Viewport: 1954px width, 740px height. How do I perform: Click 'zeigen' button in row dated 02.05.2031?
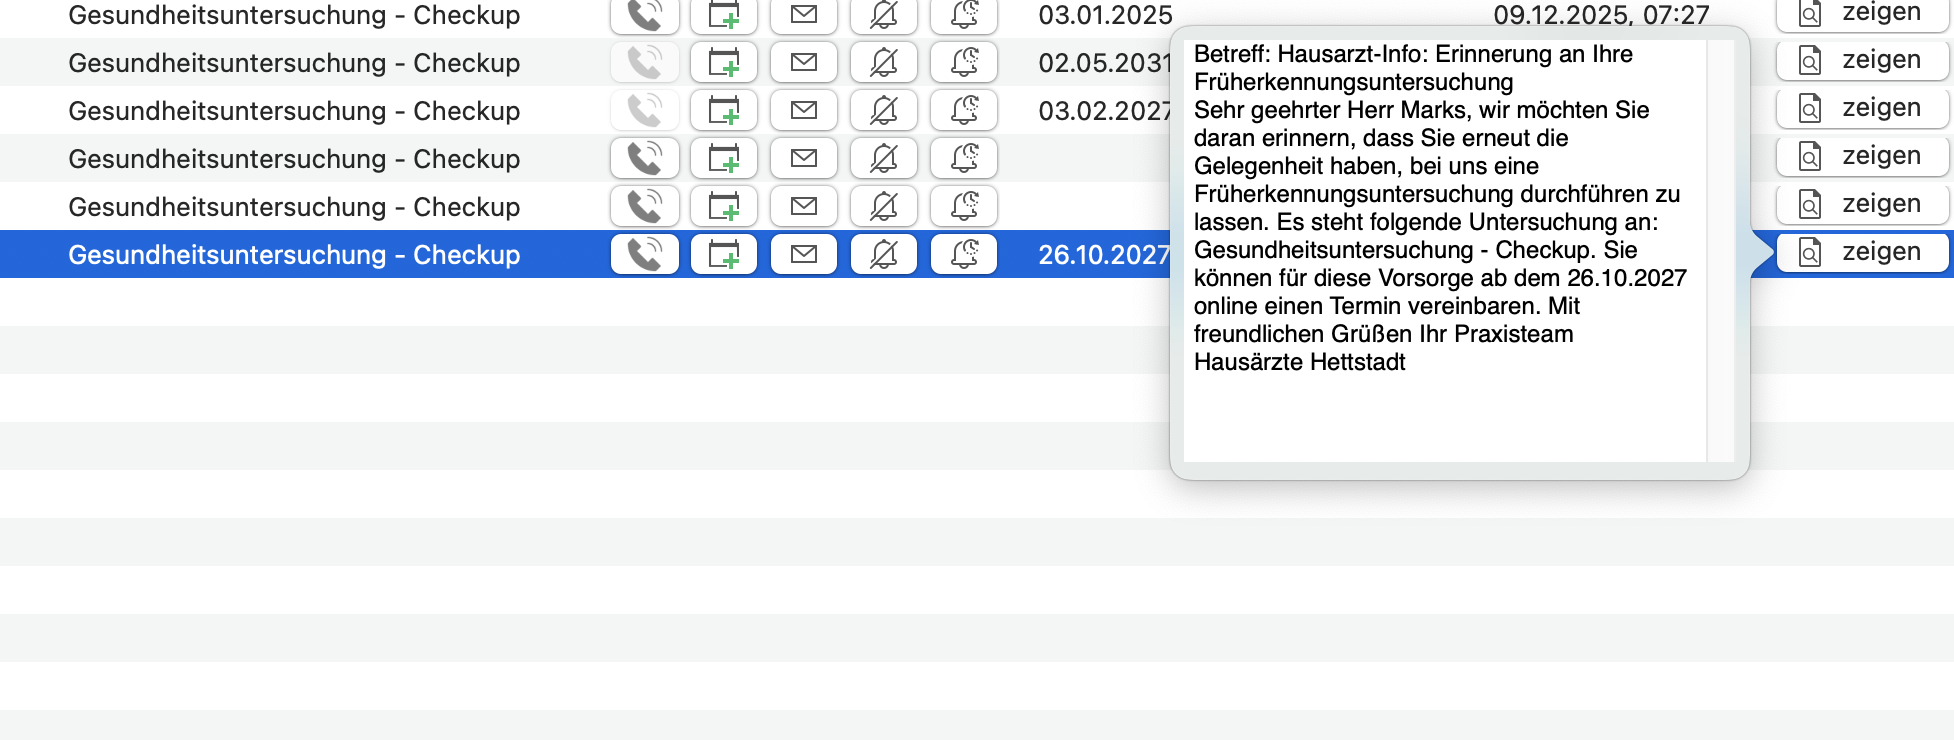pyautogui.click(x=1863, y=60)
